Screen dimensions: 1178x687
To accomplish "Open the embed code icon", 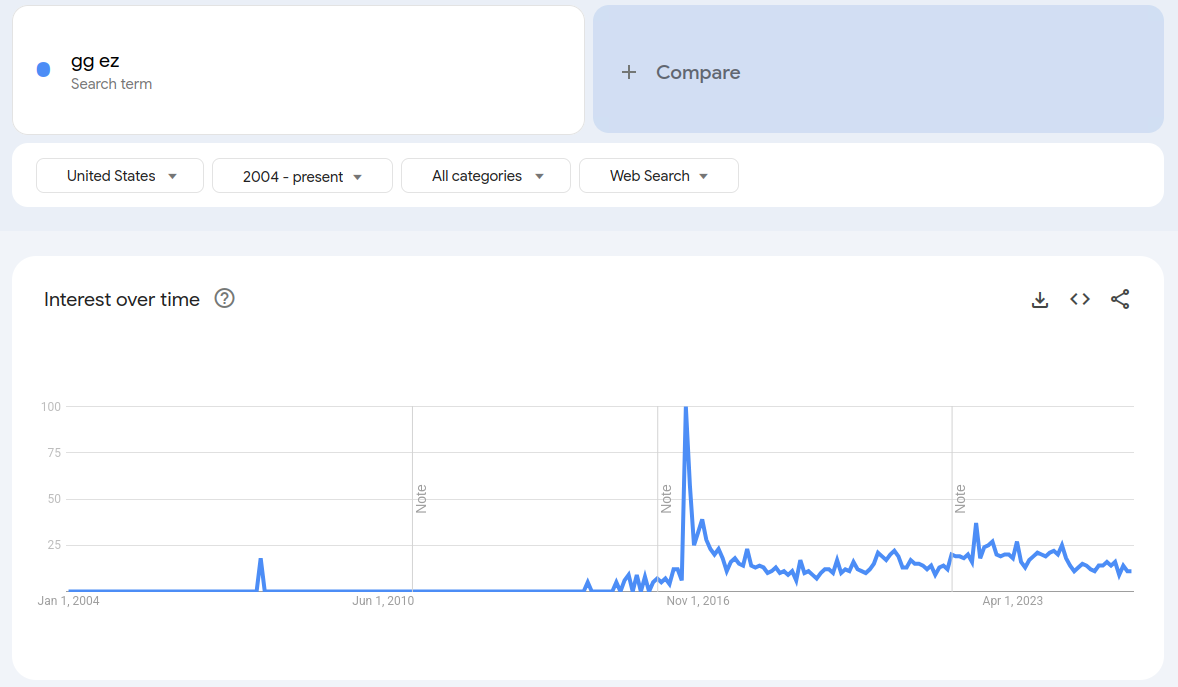I will (x=1080, y=299).
